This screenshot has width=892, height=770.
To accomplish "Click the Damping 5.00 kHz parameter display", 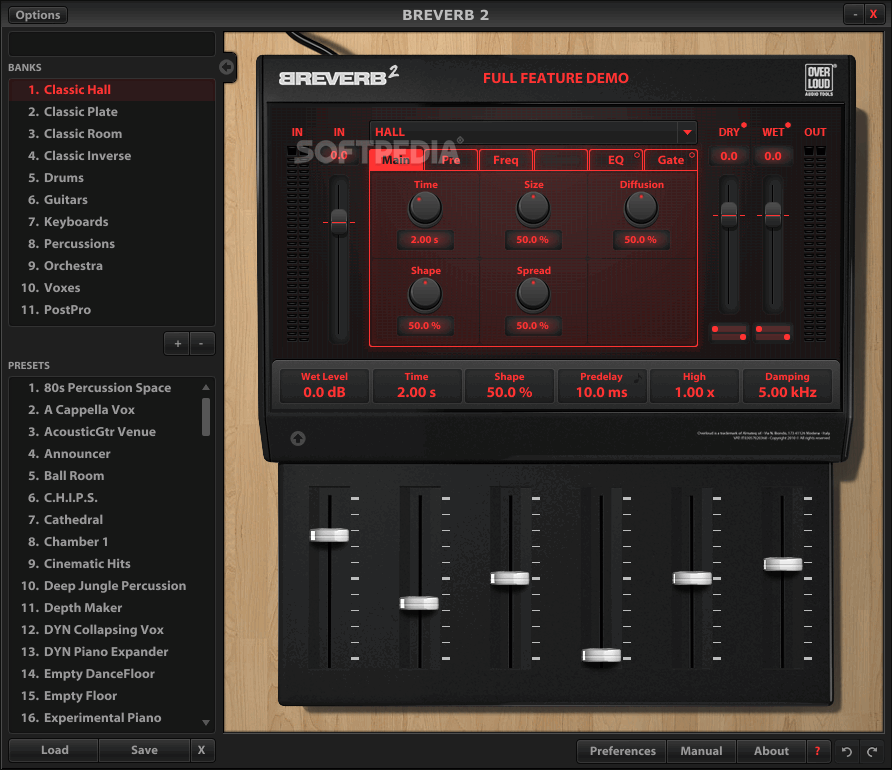I will click(787, 386).
